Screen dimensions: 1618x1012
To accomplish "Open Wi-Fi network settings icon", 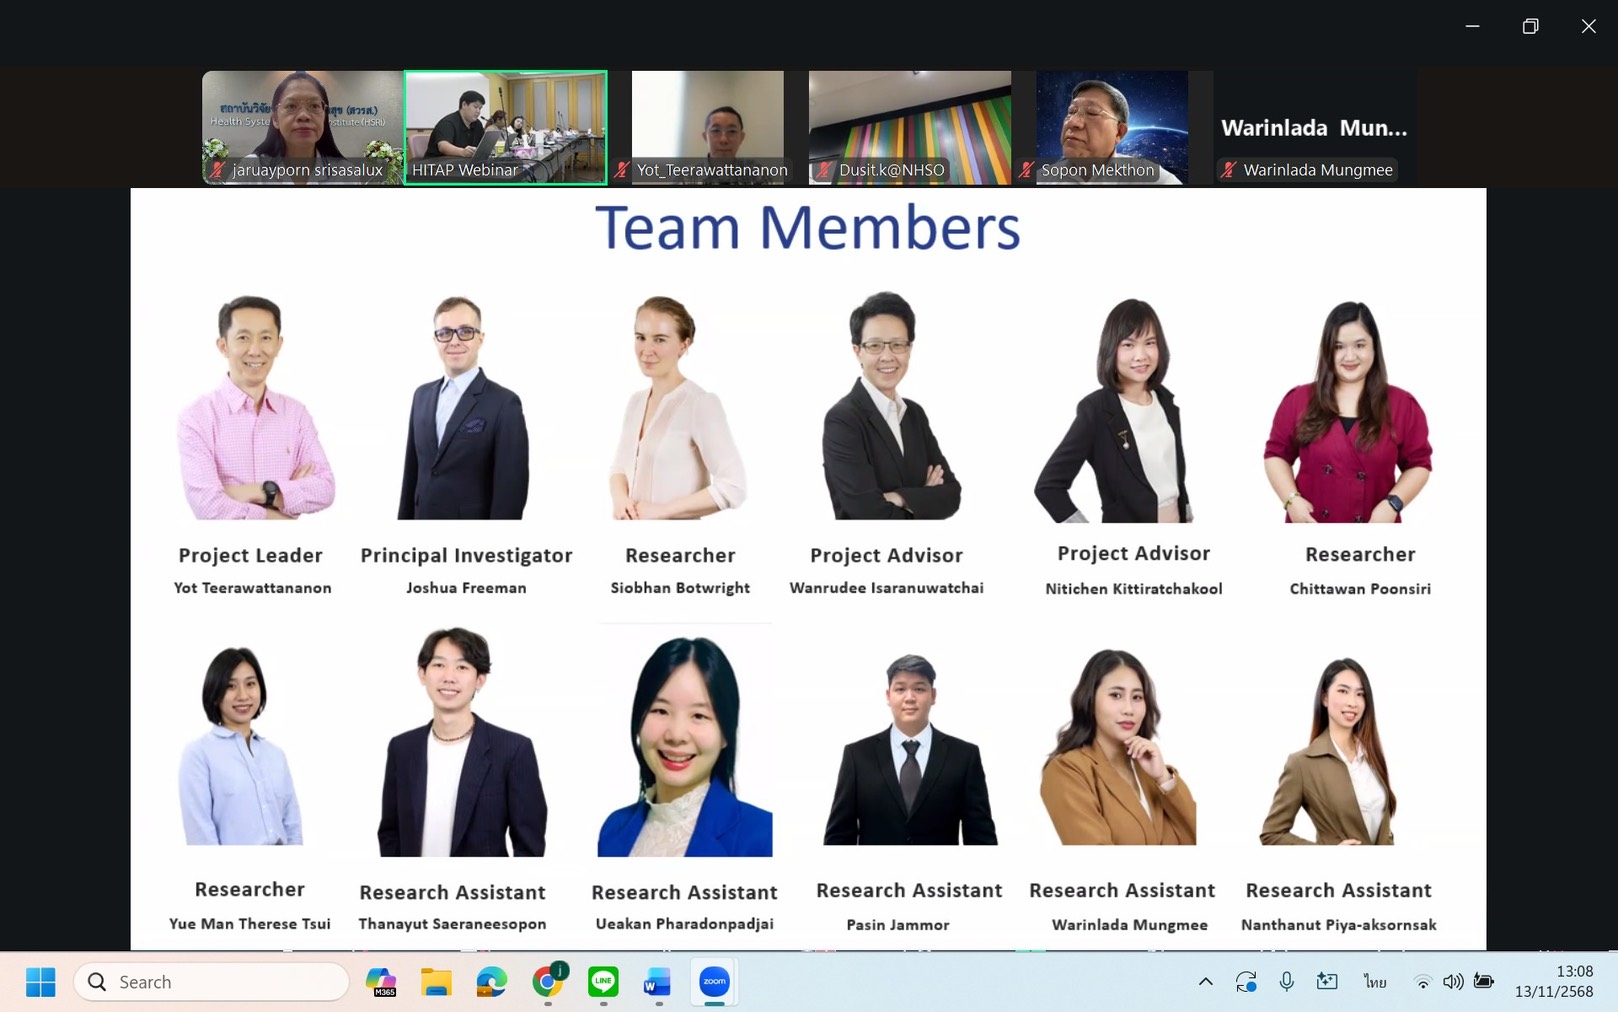I will tap(1421, 982).
